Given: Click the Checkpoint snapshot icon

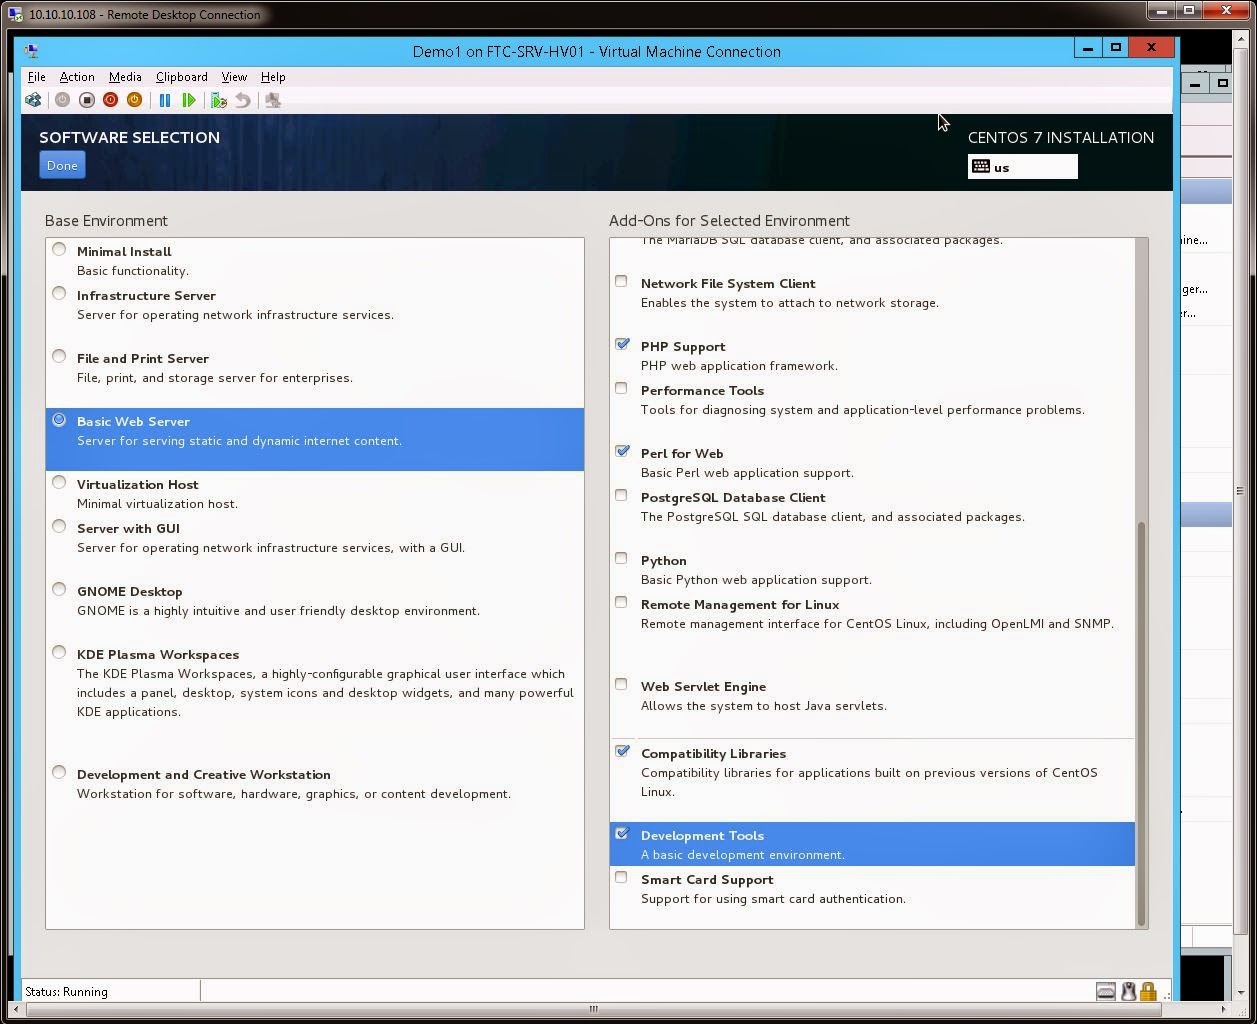Looking at the screenshot, I should [x=219, y=100].
